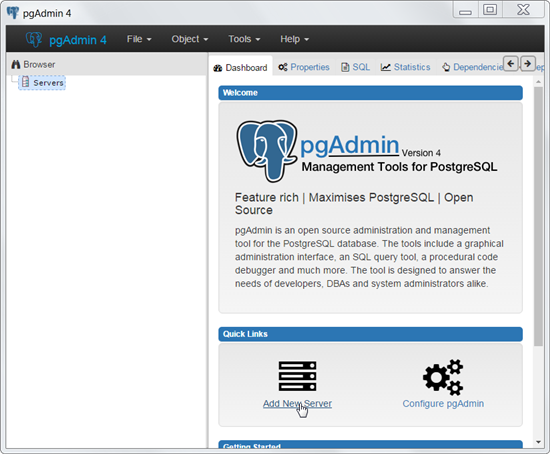The height and width of the screenshot is (454, 550).
Task: Click the server stack icon above Add New Server
Action: [297, 376]
